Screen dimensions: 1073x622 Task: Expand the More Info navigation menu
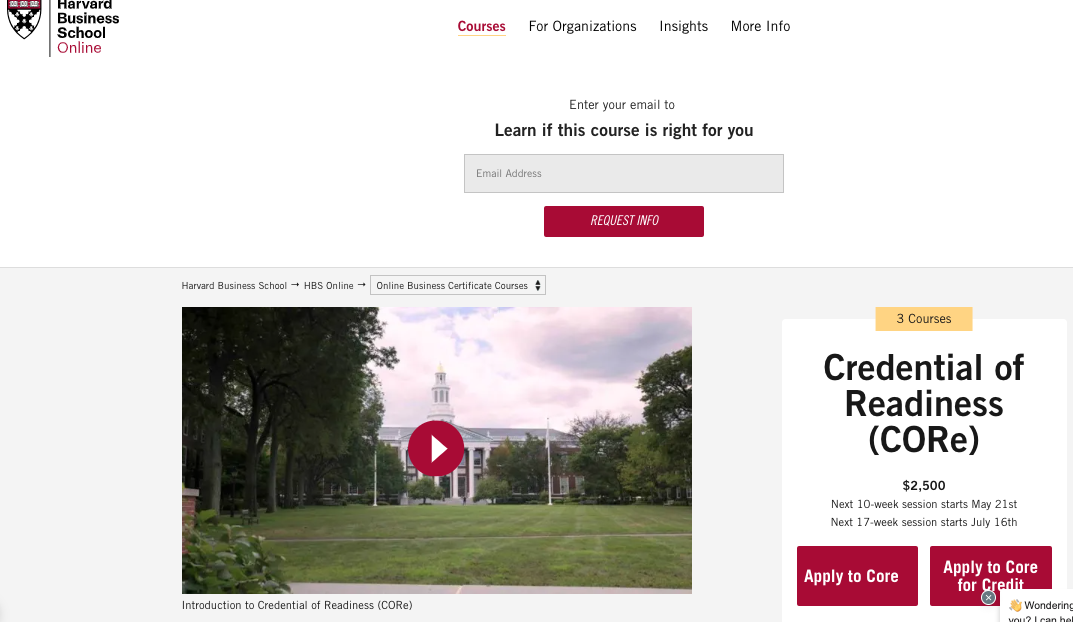coord(760,26)
